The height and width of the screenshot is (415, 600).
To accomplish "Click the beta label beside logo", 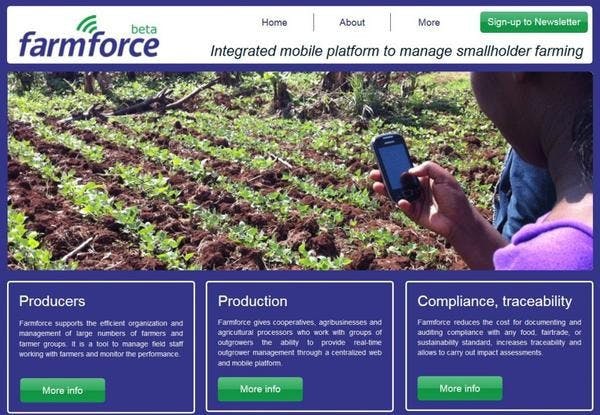I will pos(144,29).
